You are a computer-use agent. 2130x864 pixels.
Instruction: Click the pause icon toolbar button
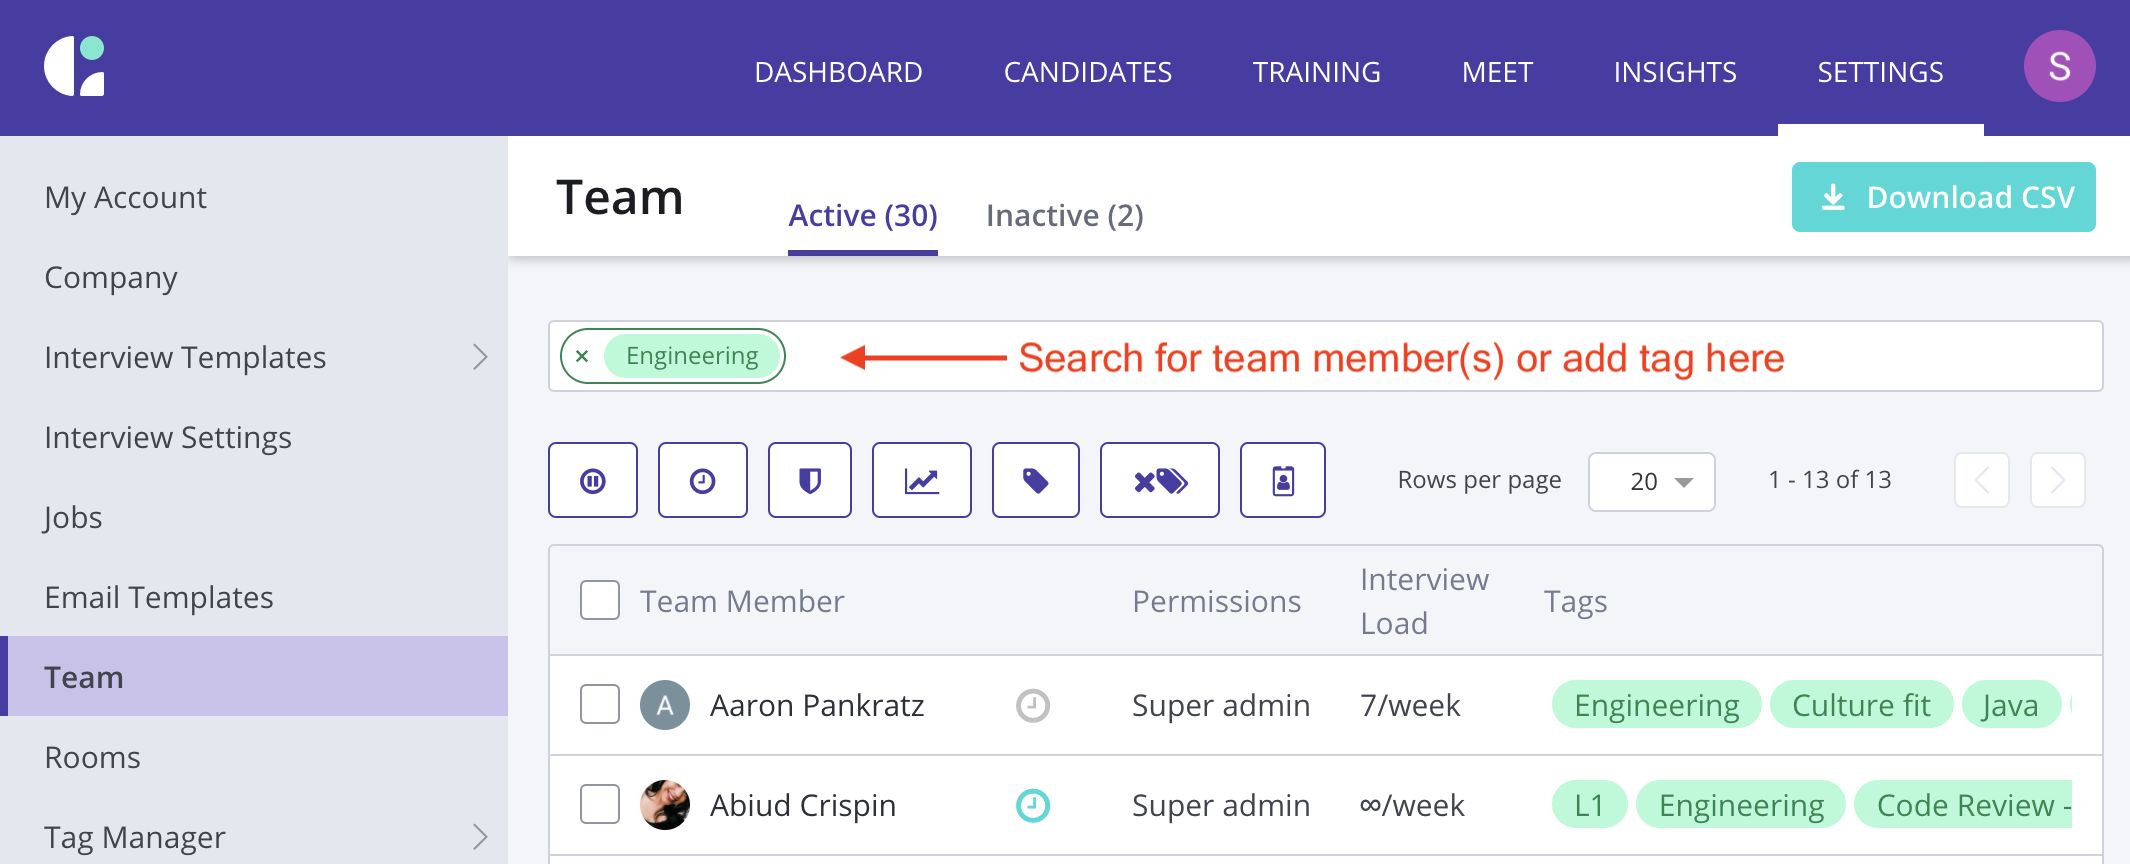pyautogui.click(x=593, y=481)
